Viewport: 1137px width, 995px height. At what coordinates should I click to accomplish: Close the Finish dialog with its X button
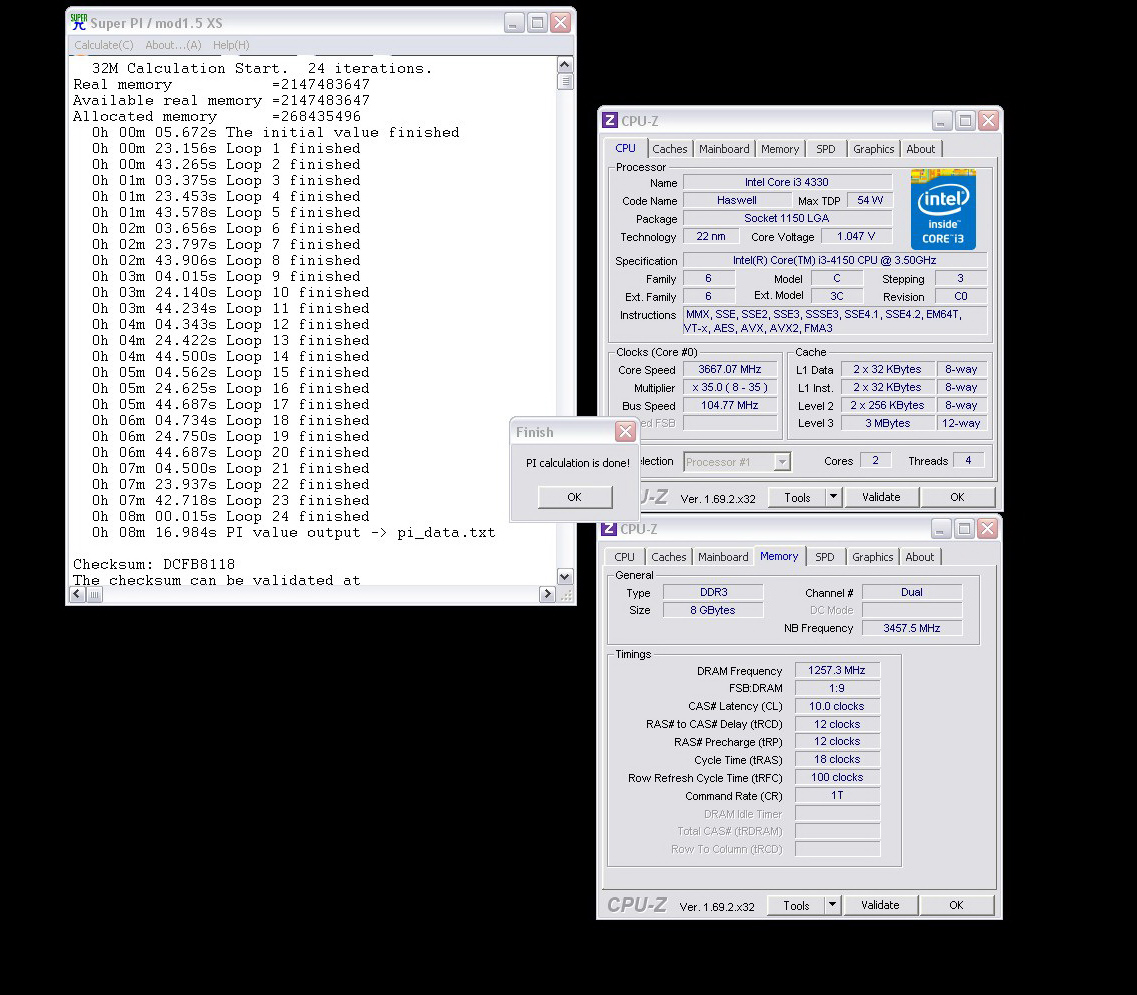click(625, 432)
